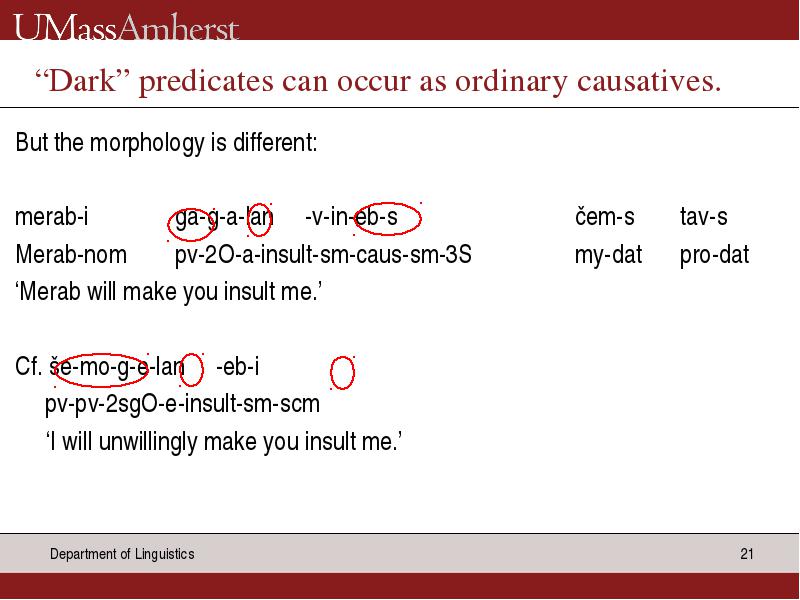Click the "Cf." abbreviation

pos(29,367)
